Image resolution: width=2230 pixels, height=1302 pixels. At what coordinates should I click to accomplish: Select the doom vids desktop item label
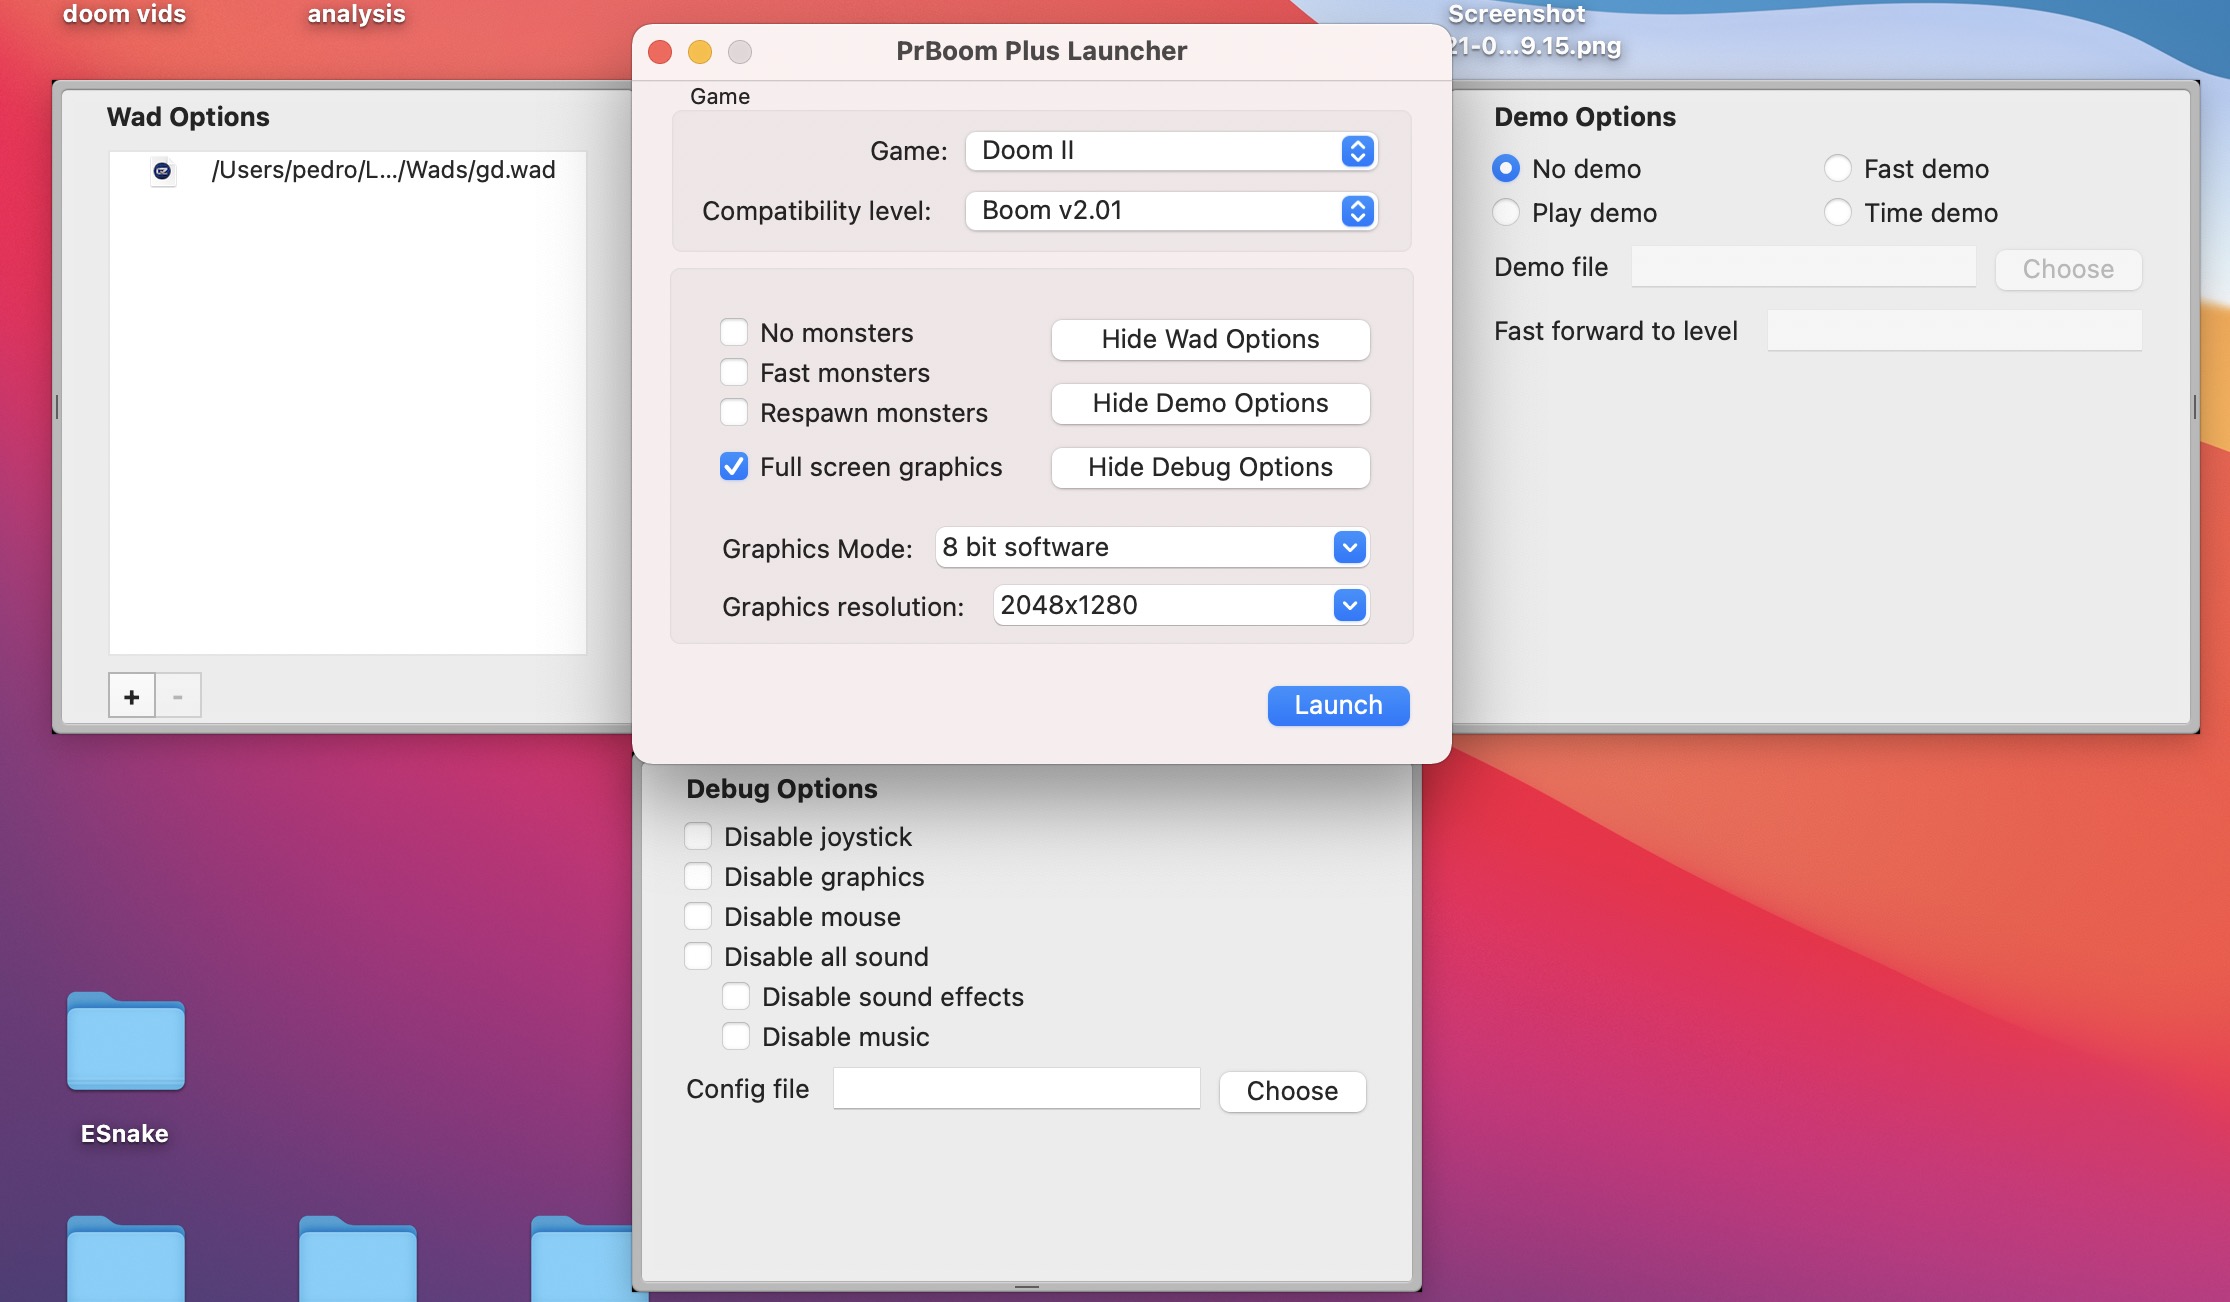coord(124,14)
